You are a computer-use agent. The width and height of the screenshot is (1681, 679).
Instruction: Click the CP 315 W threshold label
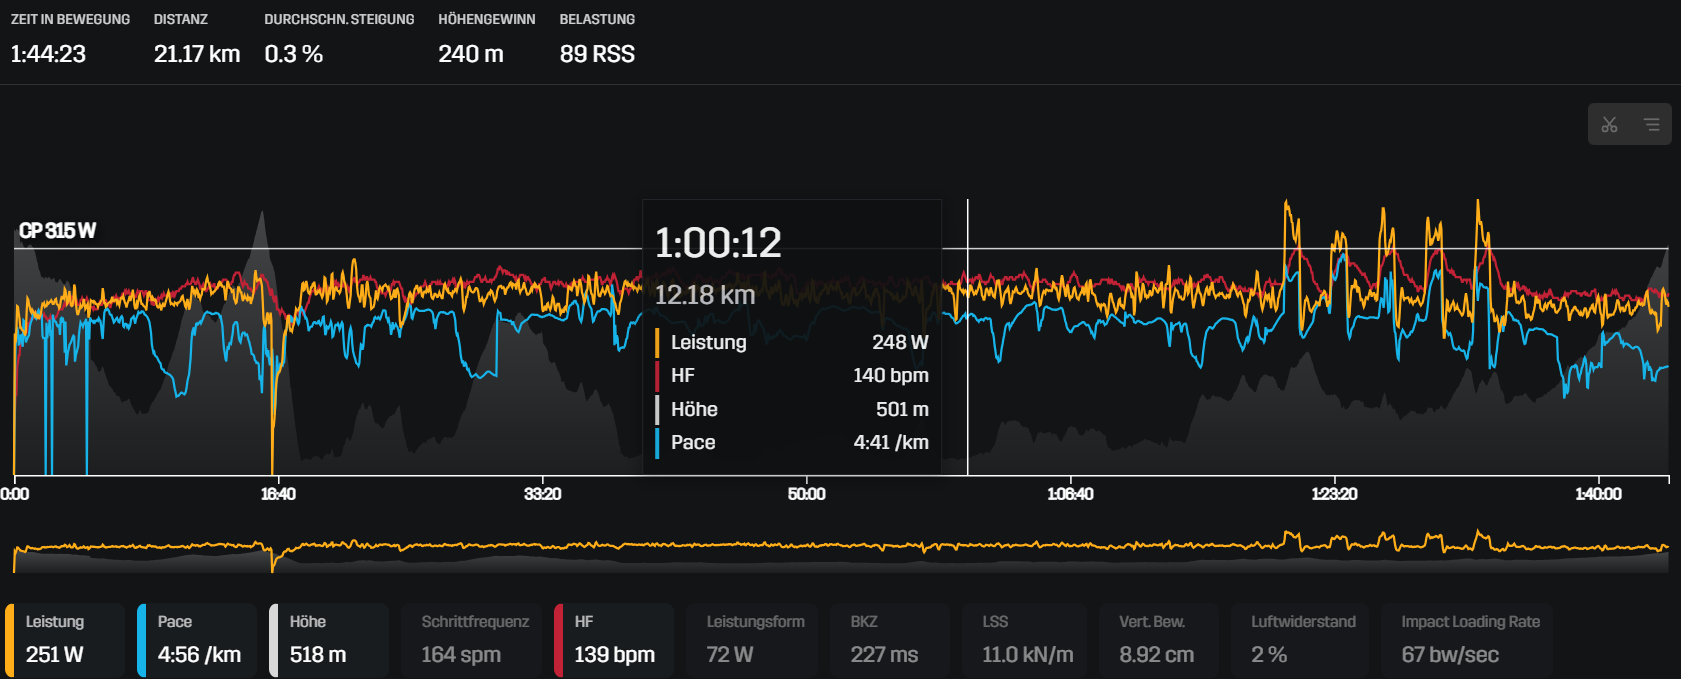pos(58,231)
